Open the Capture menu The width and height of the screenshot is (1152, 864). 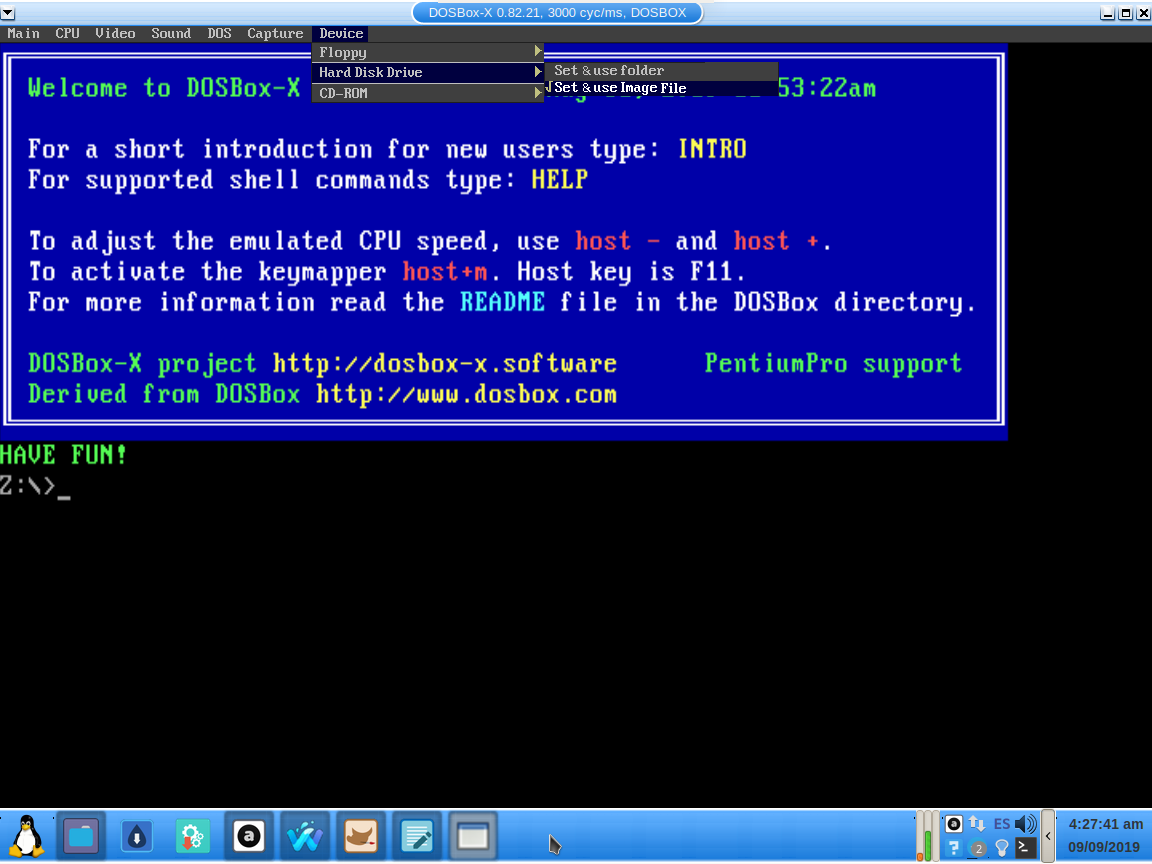(x=275, y=33)
